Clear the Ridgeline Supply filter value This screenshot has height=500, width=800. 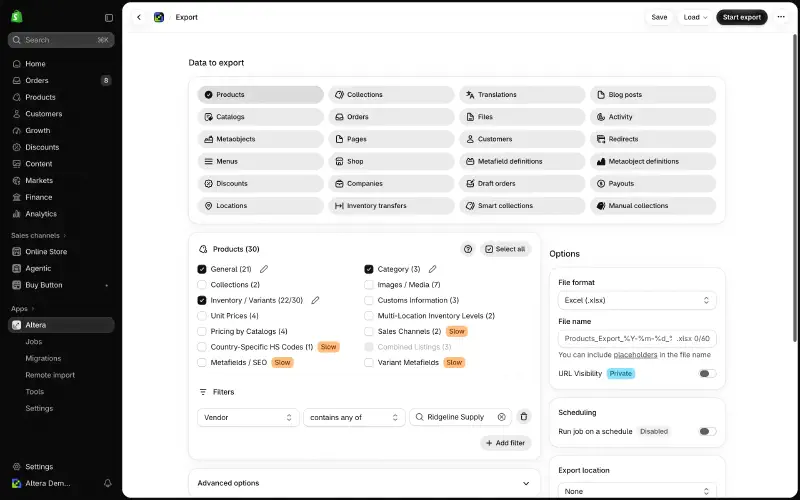(502, 417)
